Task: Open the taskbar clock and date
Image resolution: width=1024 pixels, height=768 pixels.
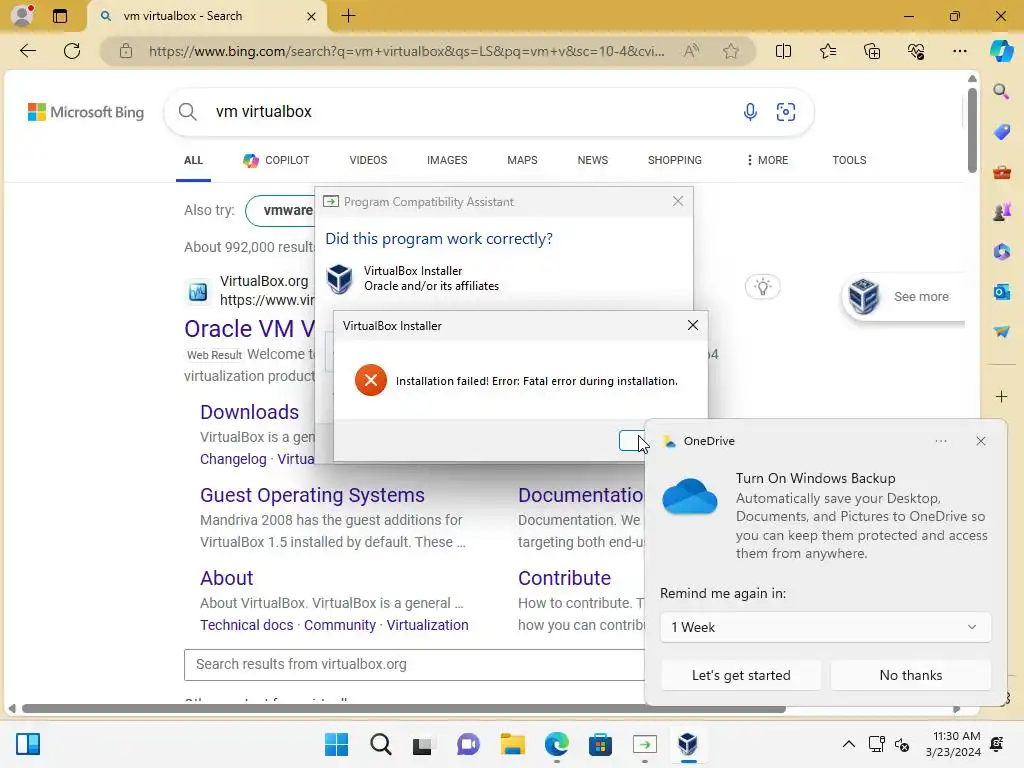Action: coord(953,744)
